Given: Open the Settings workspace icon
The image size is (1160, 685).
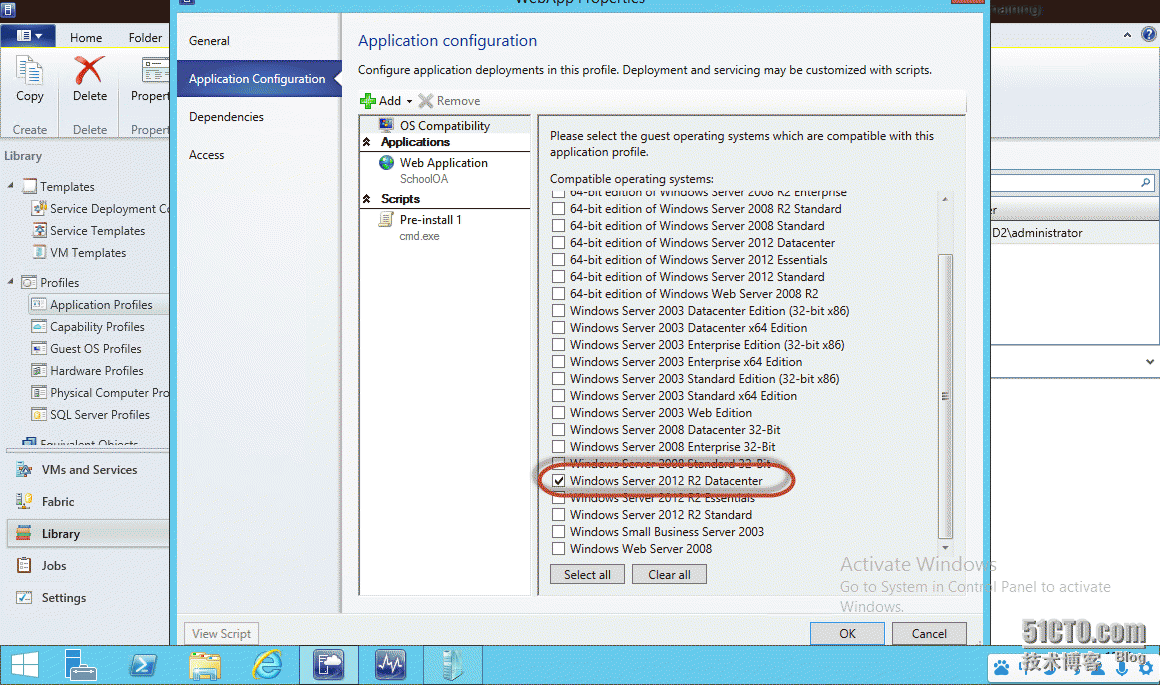Looking at the screenshot, I should 24,598.
